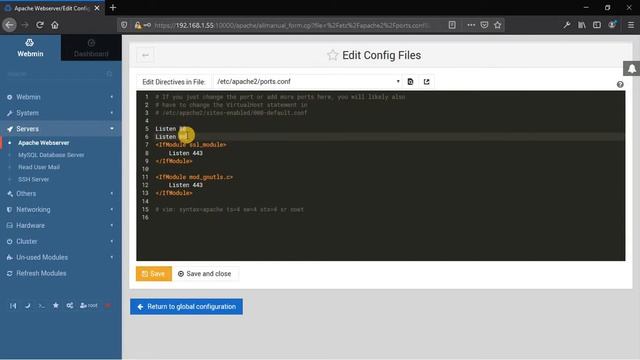This screenshot has width=640, height=360.
Task: Open developer tools wrench icon
Action: click(567, 25)
